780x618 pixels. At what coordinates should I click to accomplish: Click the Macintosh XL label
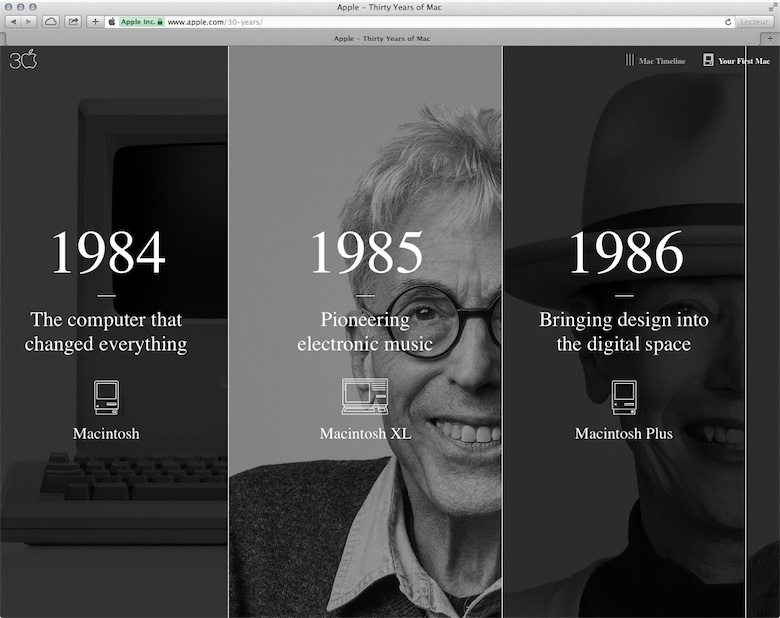pyautogui.click(x=365, y=434)
